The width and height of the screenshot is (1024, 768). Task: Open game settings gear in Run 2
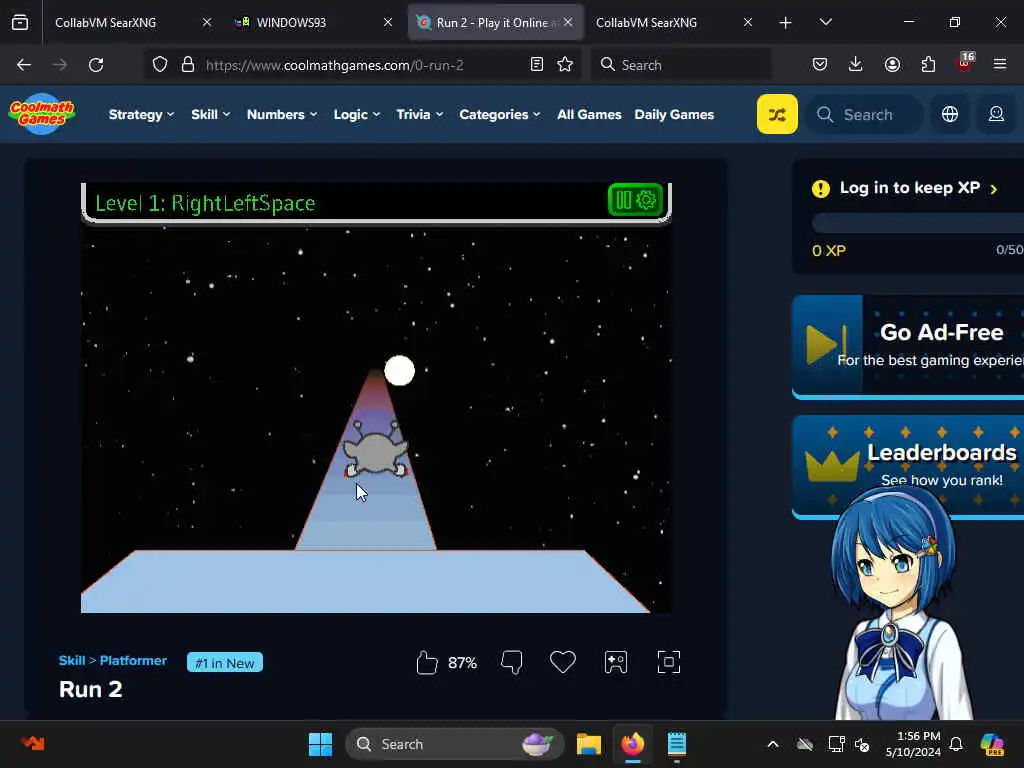coord(646,200)
